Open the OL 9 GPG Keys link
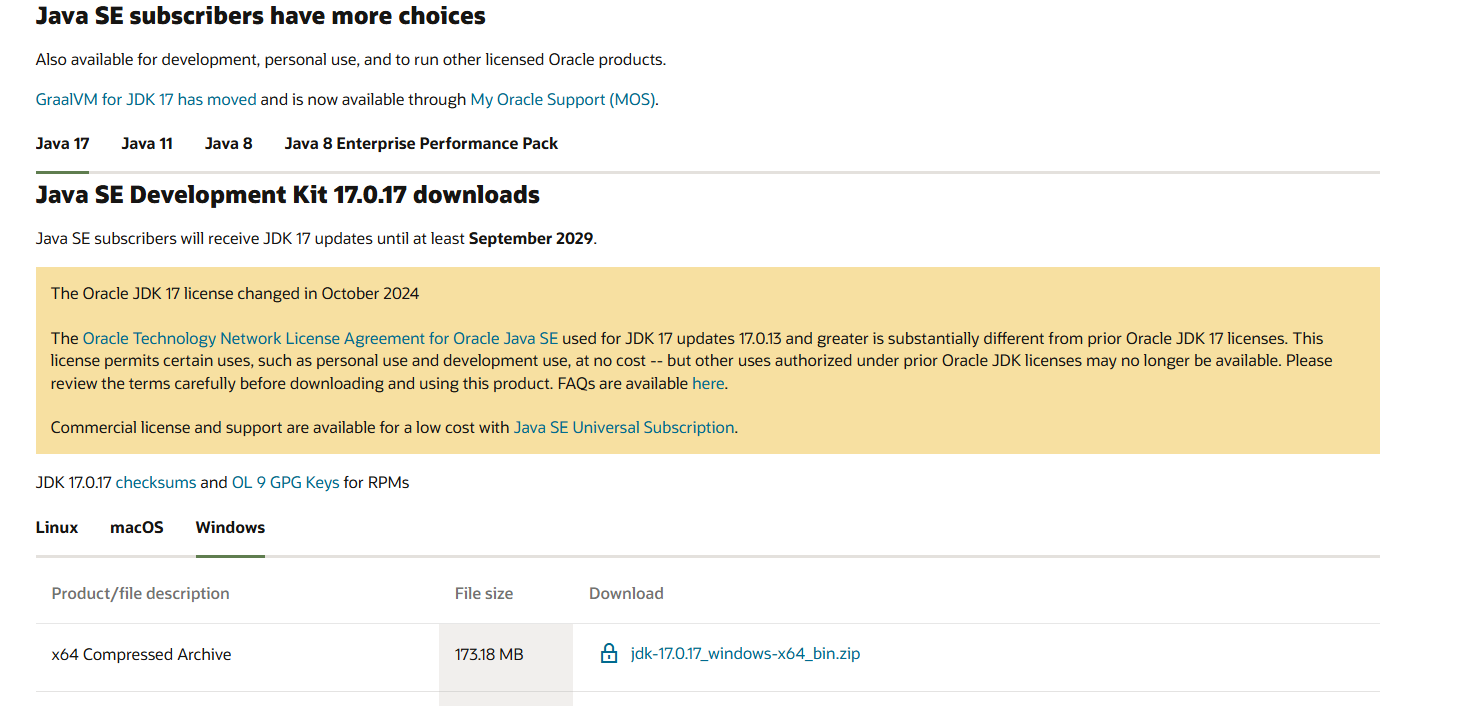 tap(285, 482)
